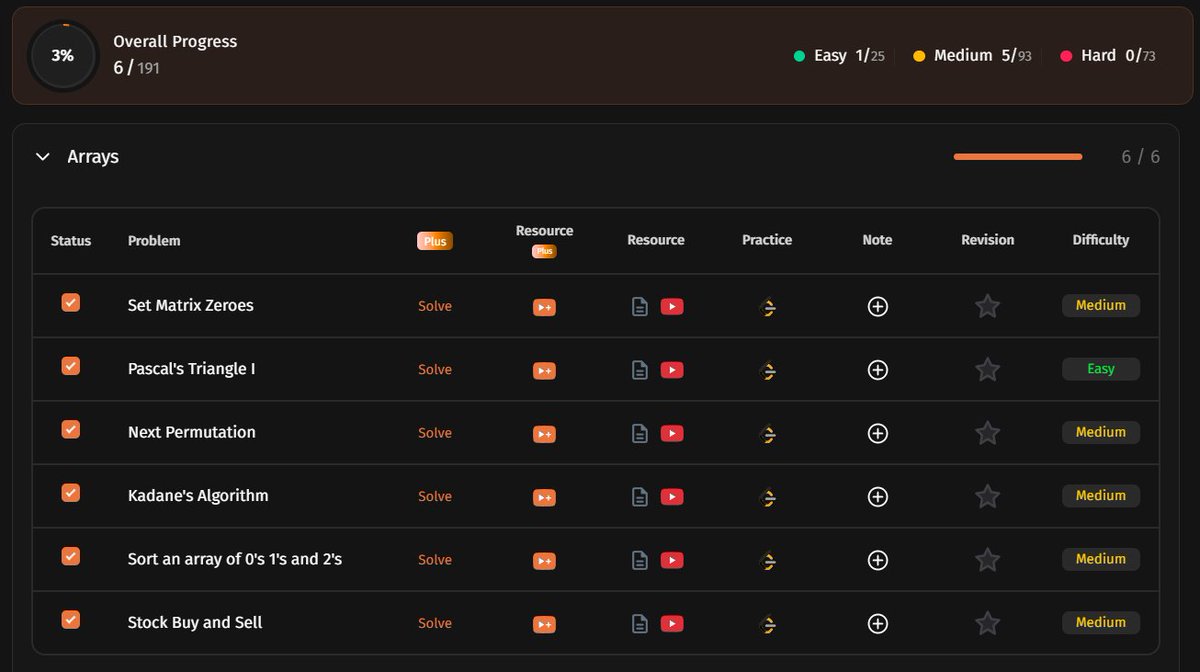Open article resource for Next Permutation
Viewport: 1200px width, 672px height.
[x=640, y=434]
